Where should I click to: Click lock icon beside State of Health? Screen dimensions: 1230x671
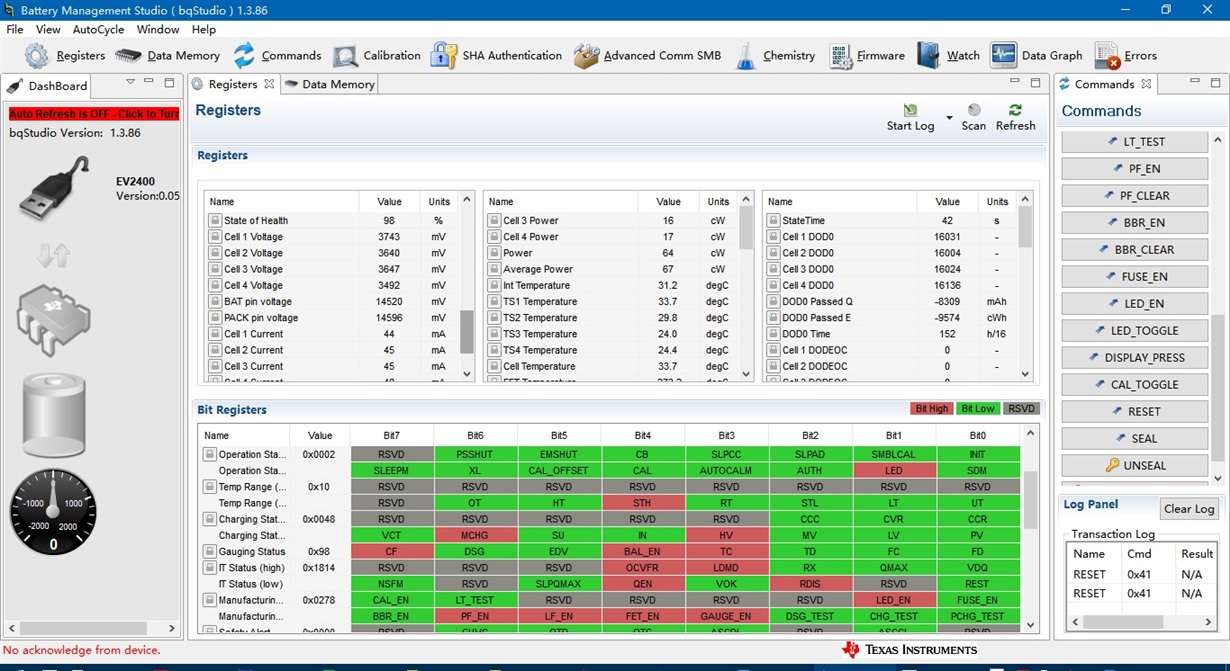[x=214, y=220]
